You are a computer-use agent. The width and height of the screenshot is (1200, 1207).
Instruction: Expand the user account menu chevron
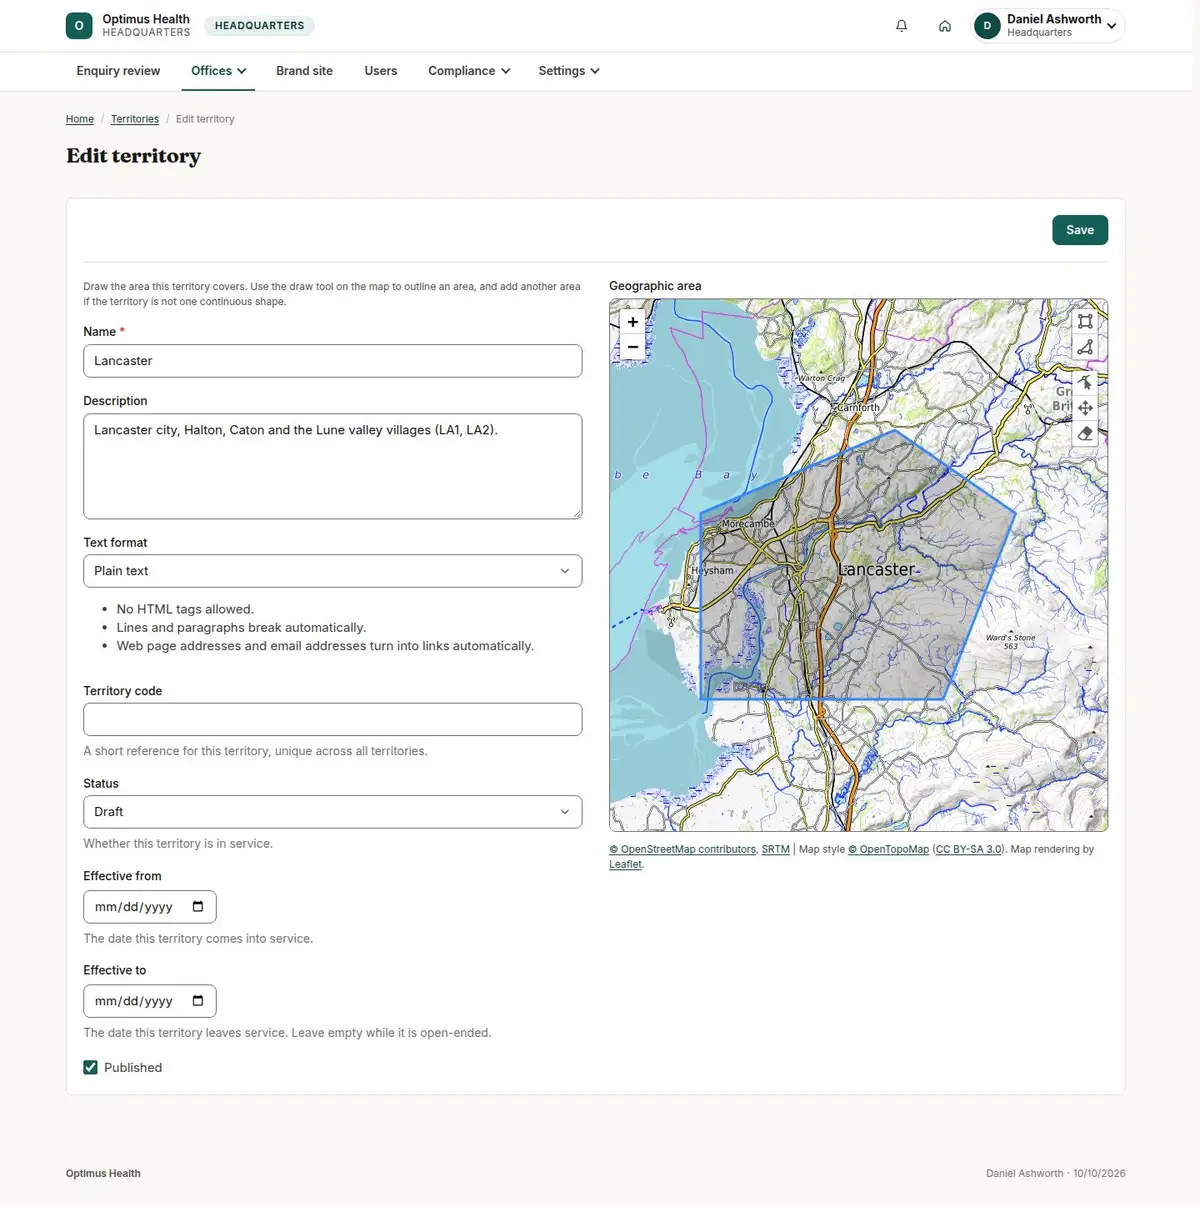(x=1112, y=26)
